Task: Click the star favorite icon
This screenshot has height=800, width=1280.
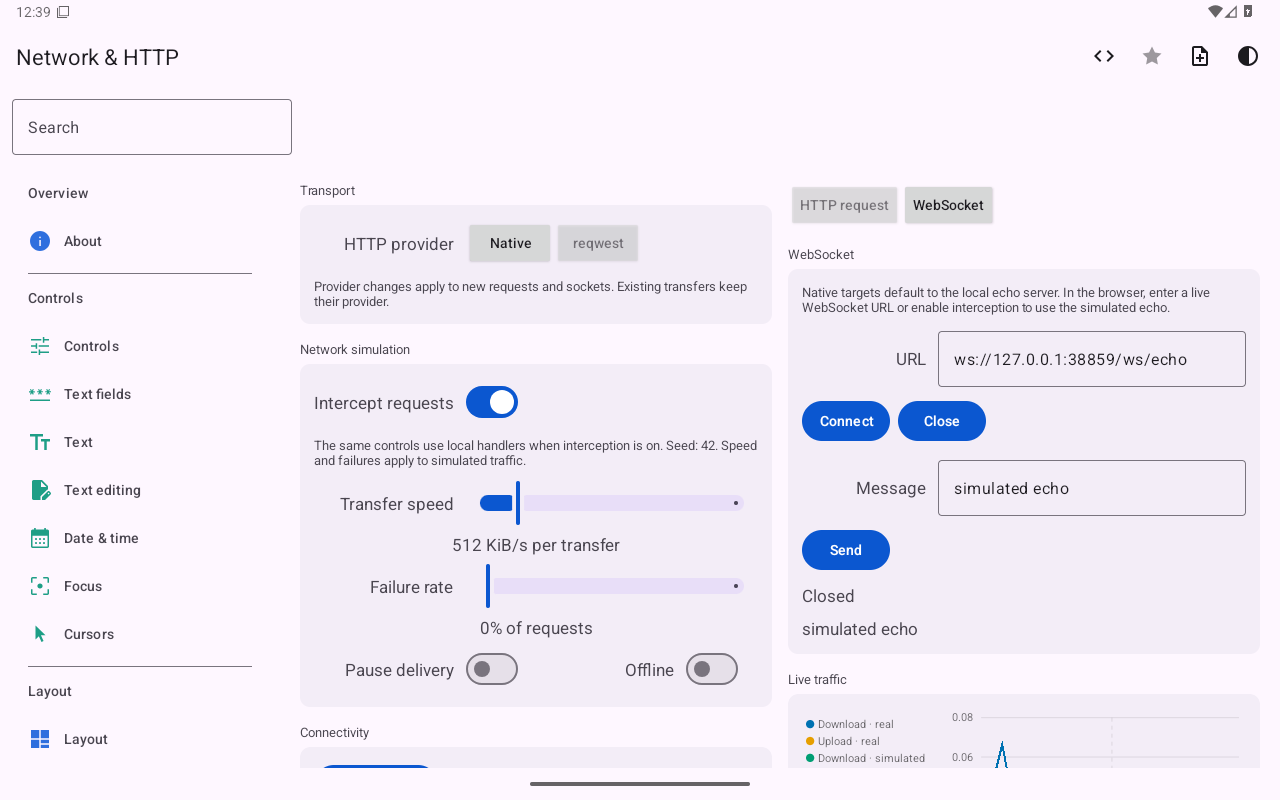Action: click(x=1152, y=56)
